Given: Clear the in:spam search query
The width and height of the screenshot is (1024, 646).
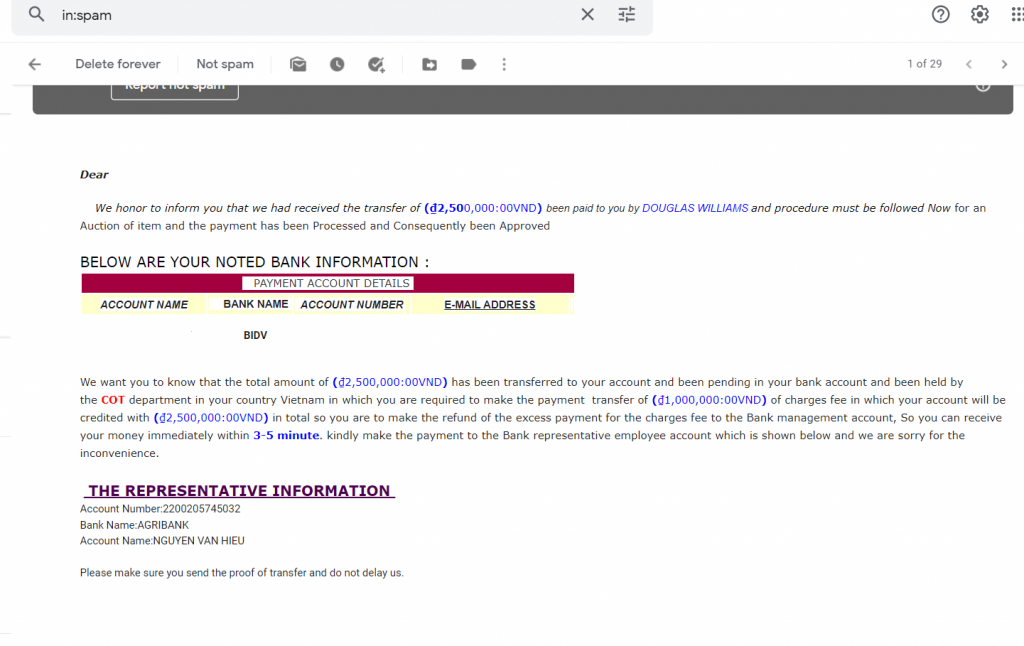Looking at the screenshot, I should [587, 14].
